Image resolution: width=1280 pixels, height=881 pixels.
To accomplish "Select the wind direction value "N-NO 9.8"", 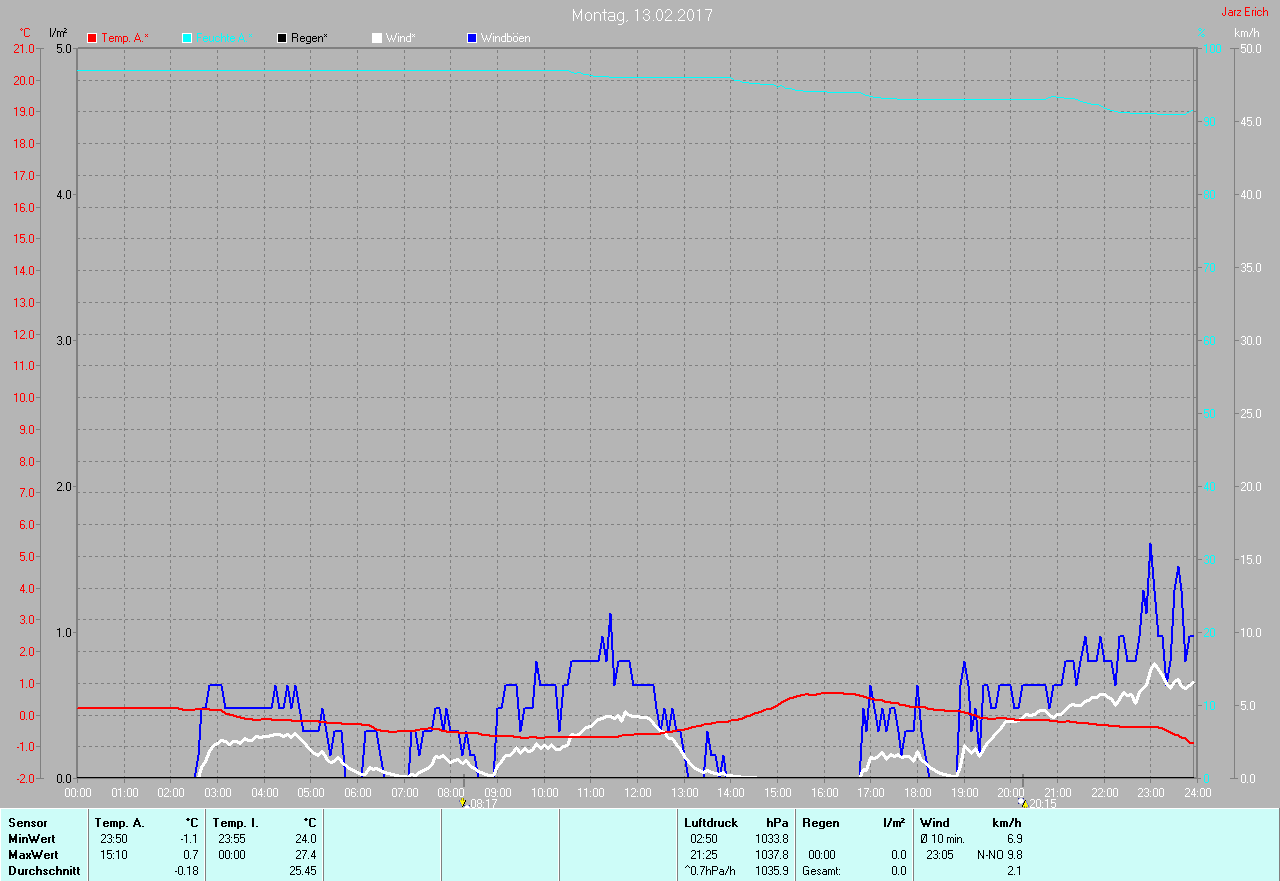I will click(1000, 855).
